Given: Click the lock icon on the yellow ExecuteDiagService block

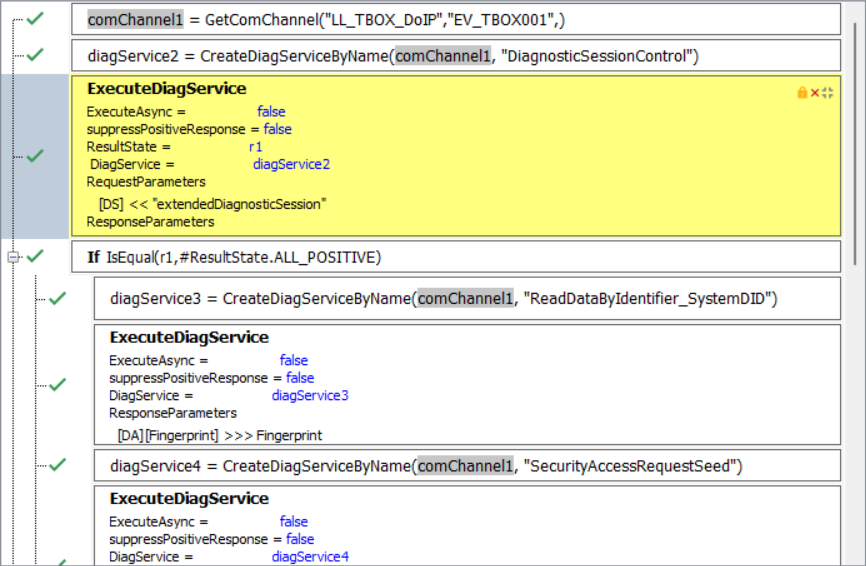Looking at the screenshot, I should pyautogui.click(x=802, y=93).
